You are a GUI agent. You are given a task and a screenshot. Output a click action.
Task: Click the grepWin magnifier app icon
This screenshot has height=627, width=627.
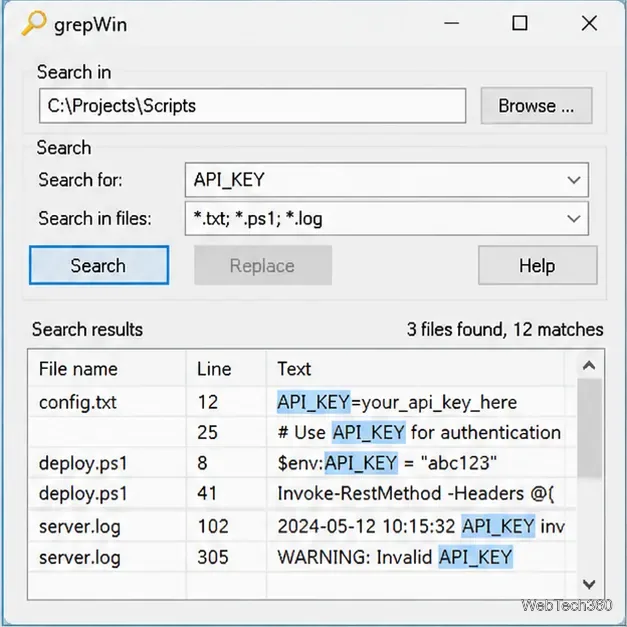coord(34,23)
